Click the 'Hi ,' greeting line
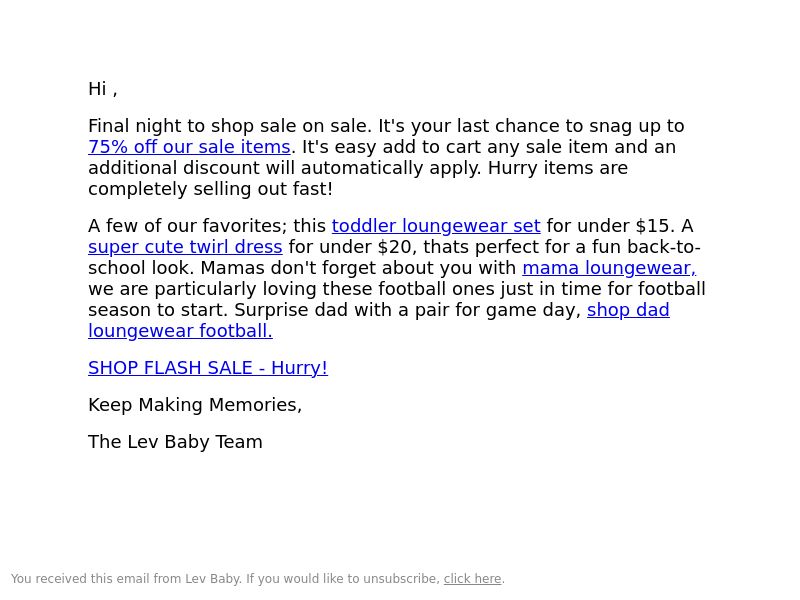 (x=103, y=89)
